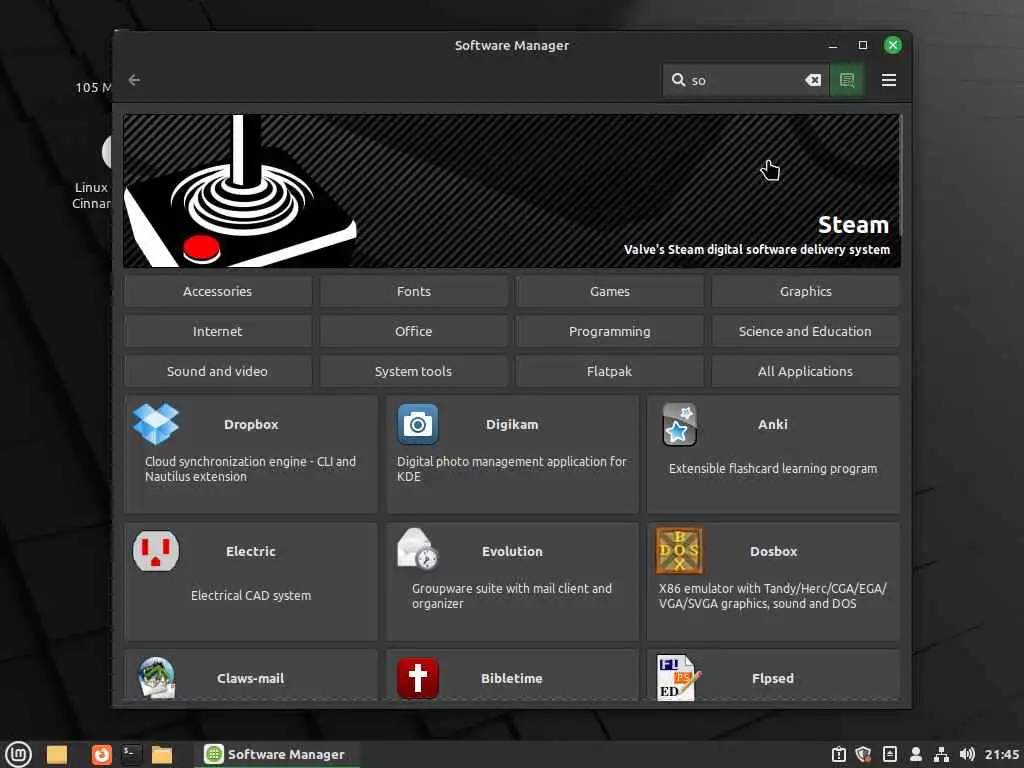Launch Firefox from the taskbar
The width and height of the screenshot is (1024, 768).
tap(101, 754)
